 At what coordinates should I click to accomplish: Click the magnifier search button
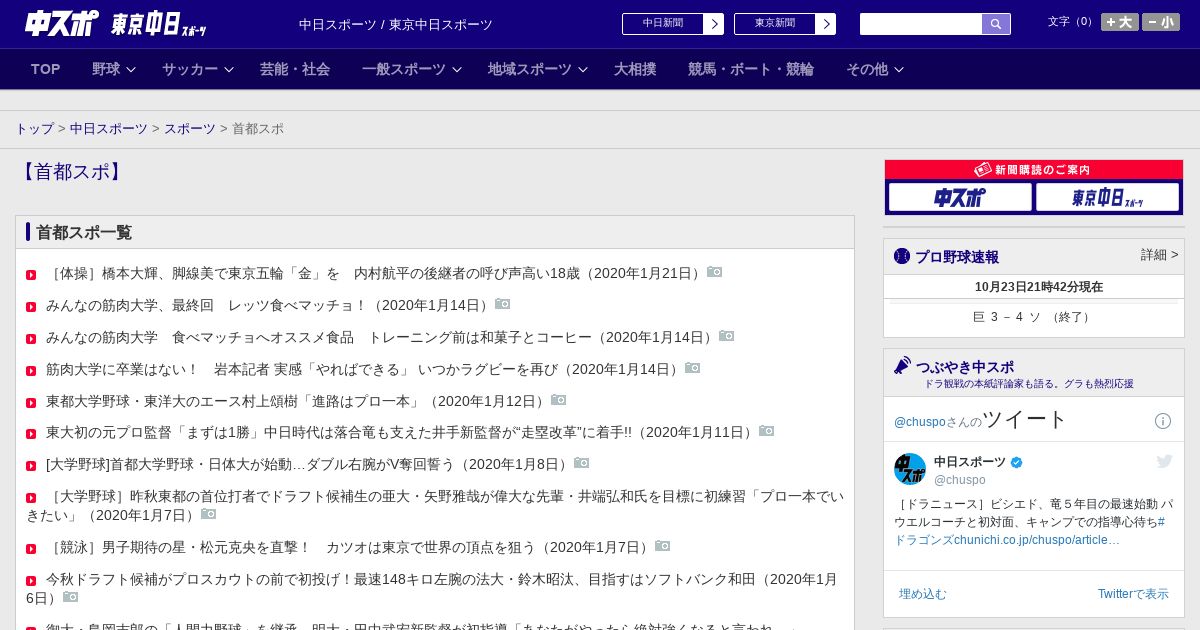coord(996,24)
